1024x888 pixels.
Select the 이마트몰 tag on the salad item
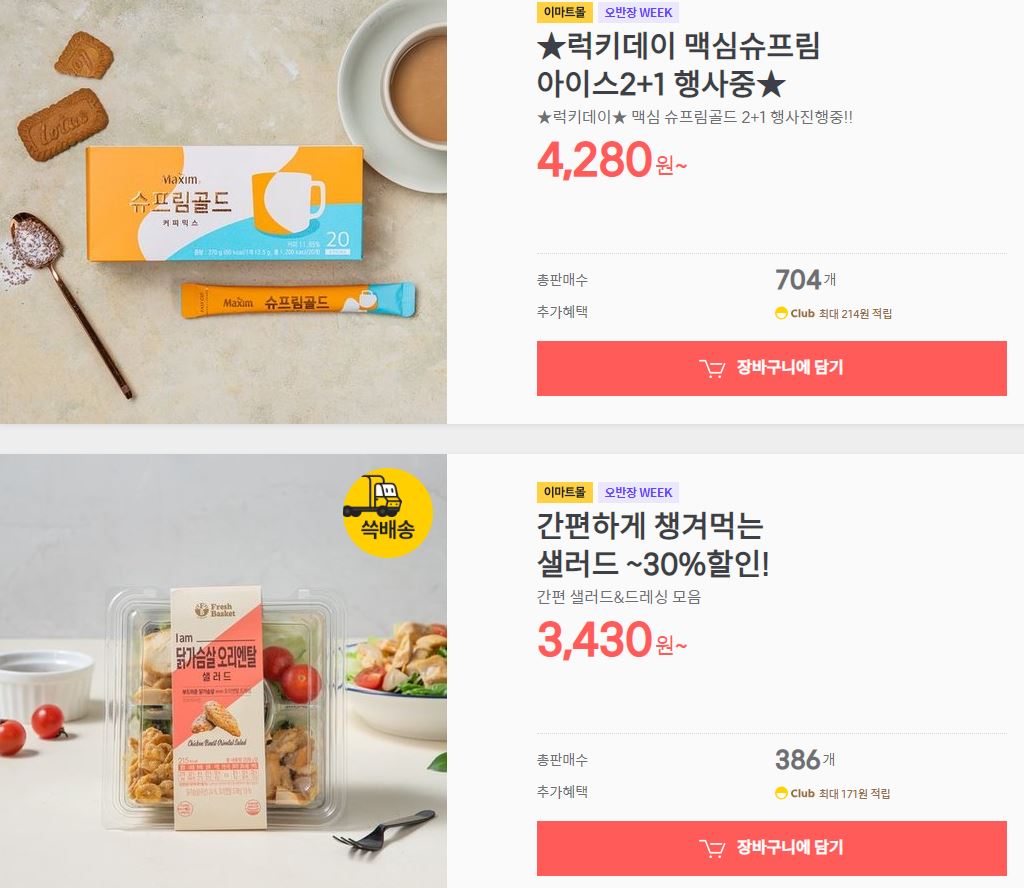pos(565,492)
